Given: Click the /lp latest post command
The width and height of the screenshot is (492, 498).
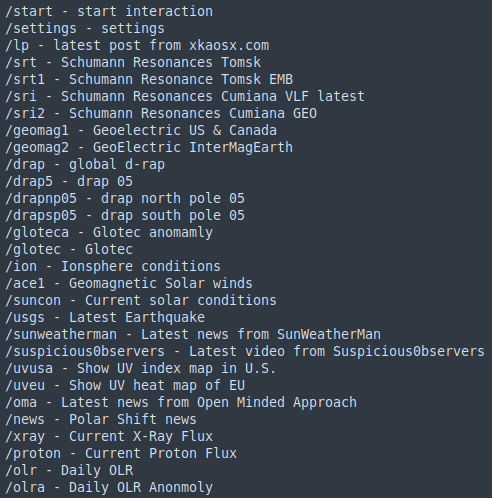Looking at the screenshot, I should coord(137,46).
